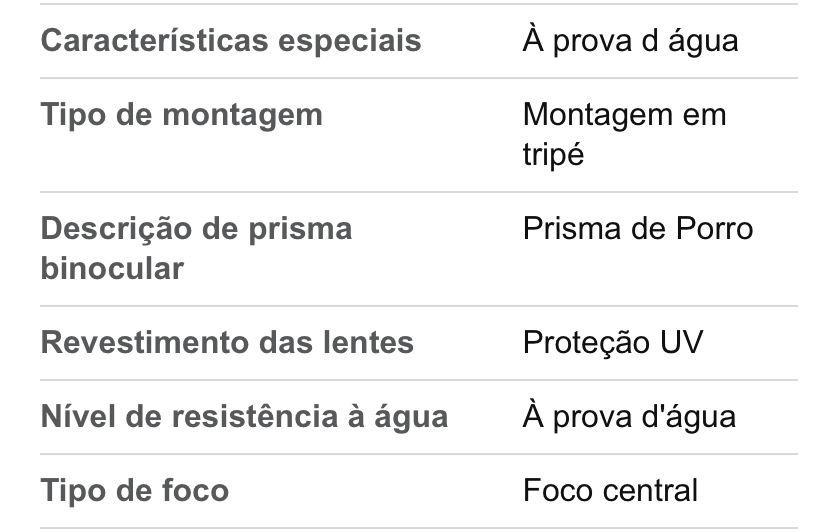This screenshot has height=532, width=828.
Task: Click the word 'binocular' in prism label
Action: 112,268
